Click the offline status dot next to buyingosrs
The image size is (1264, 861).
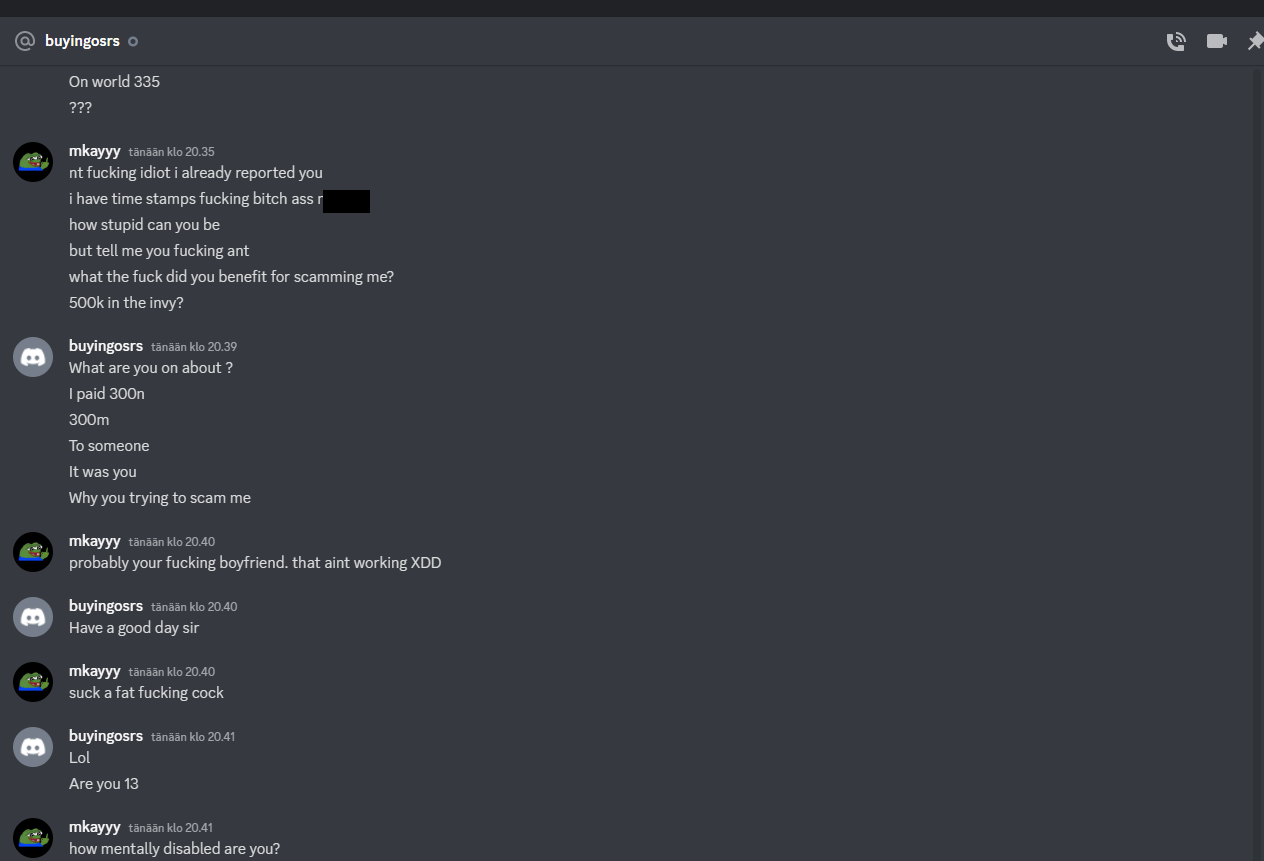pos(133,41)
